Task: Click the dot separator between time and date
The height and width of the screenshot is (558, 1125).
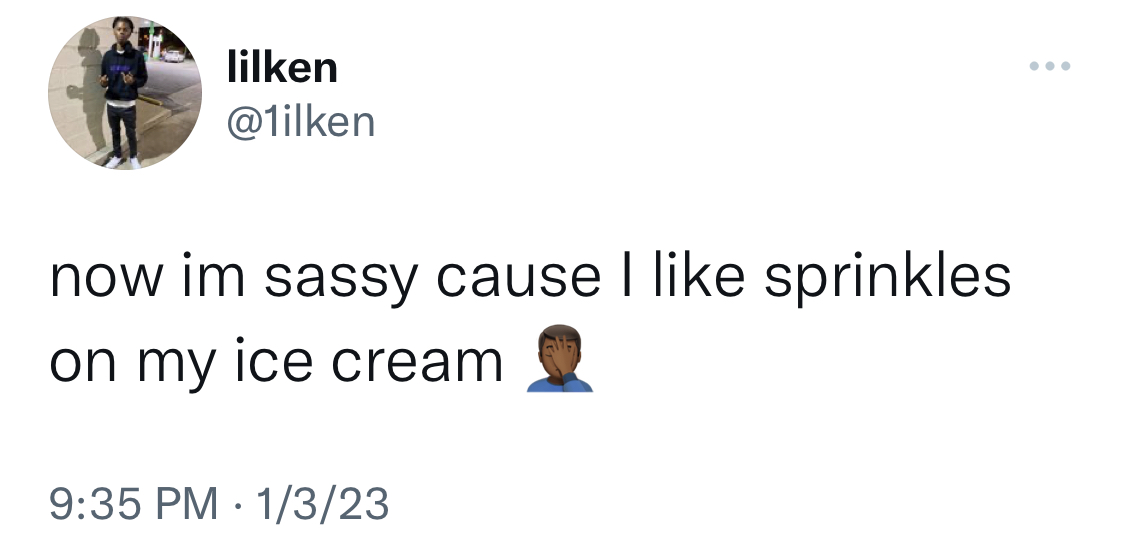Action: point(236,505)
